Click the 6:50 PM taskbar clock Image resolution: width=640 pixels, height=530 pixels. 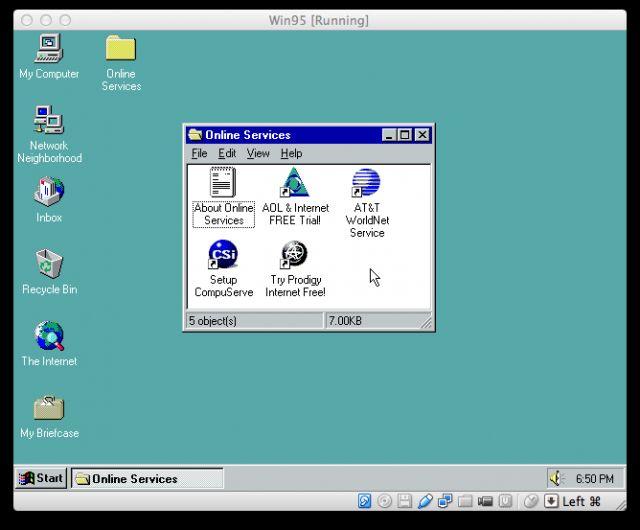[x=594, y=479]
